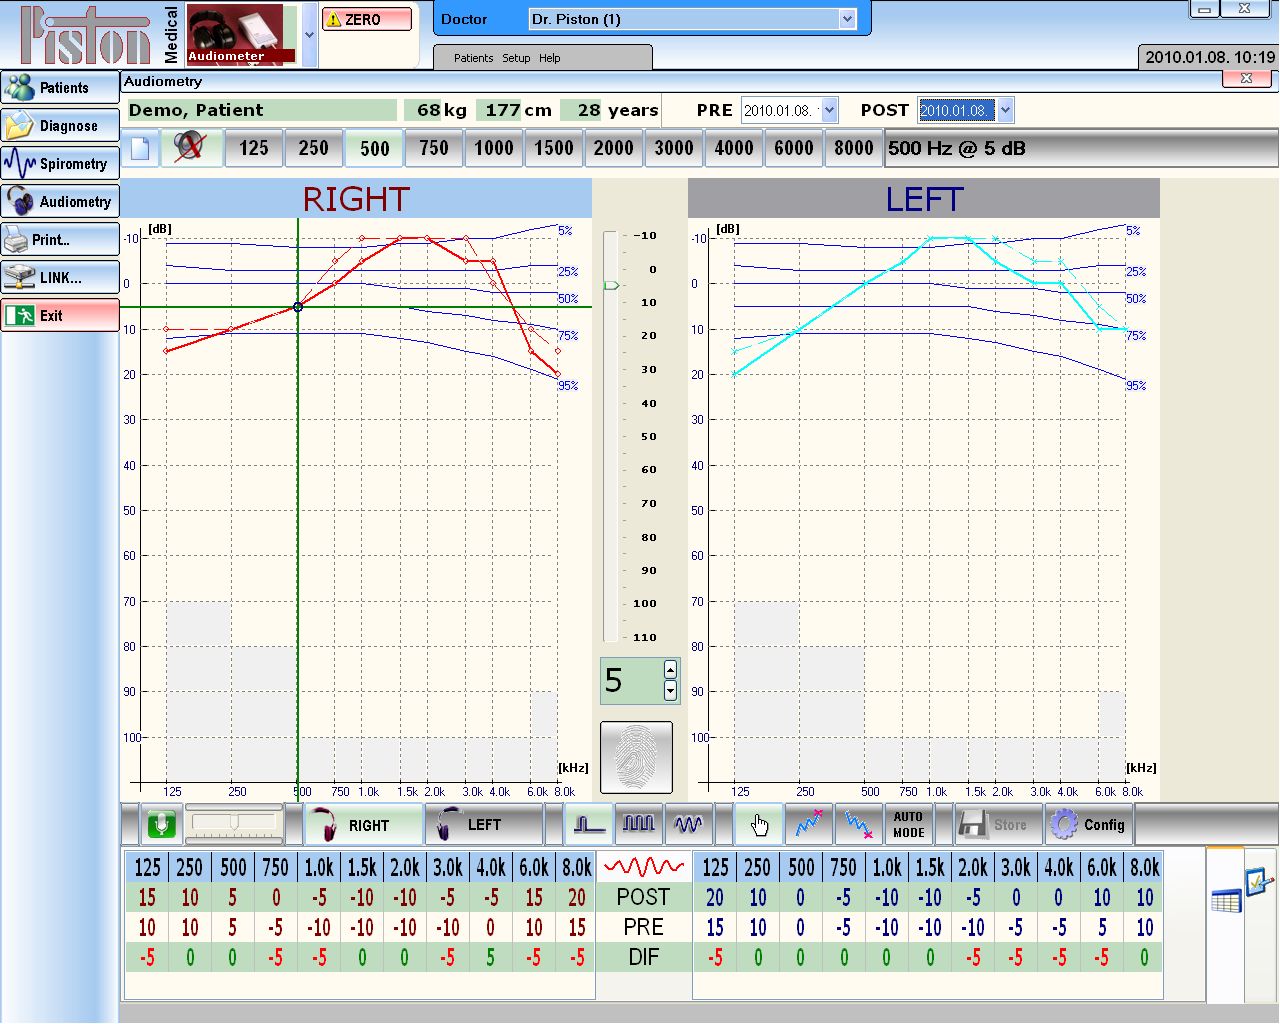Click the PRE row label in results table

pyautogui.click(x=643, y=927)
